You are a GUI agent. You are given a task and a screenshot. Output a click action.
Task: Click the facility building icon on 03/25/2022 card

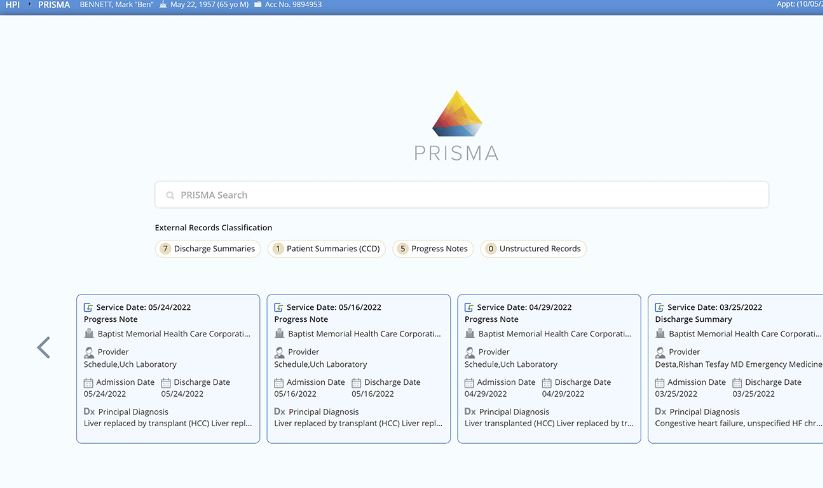(660, 333)
